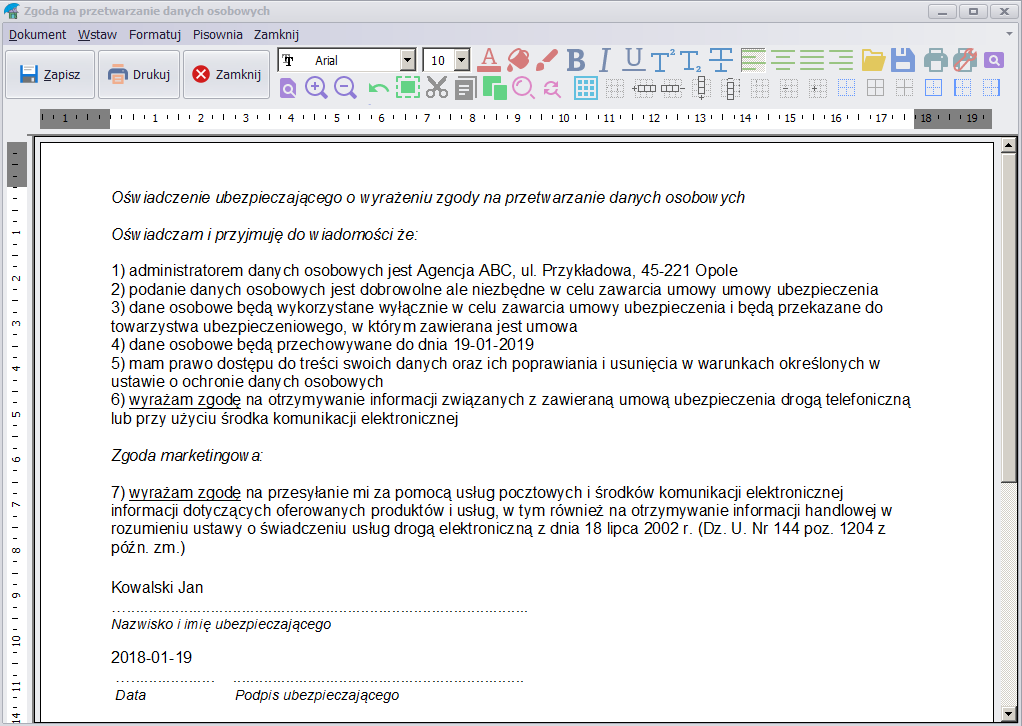Paste using the green overlapping squares icon
Viewport: 1022px width, 726px height.
coord(495,88)
